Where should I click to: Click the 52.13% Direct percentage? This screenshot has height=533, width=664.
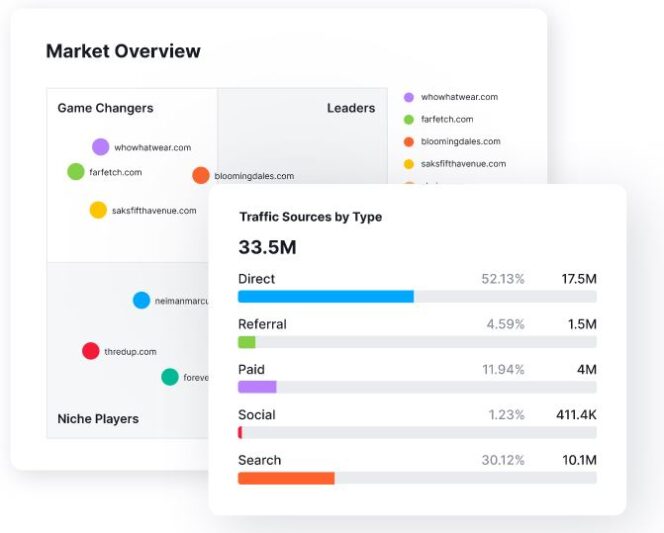coord(503,279)
